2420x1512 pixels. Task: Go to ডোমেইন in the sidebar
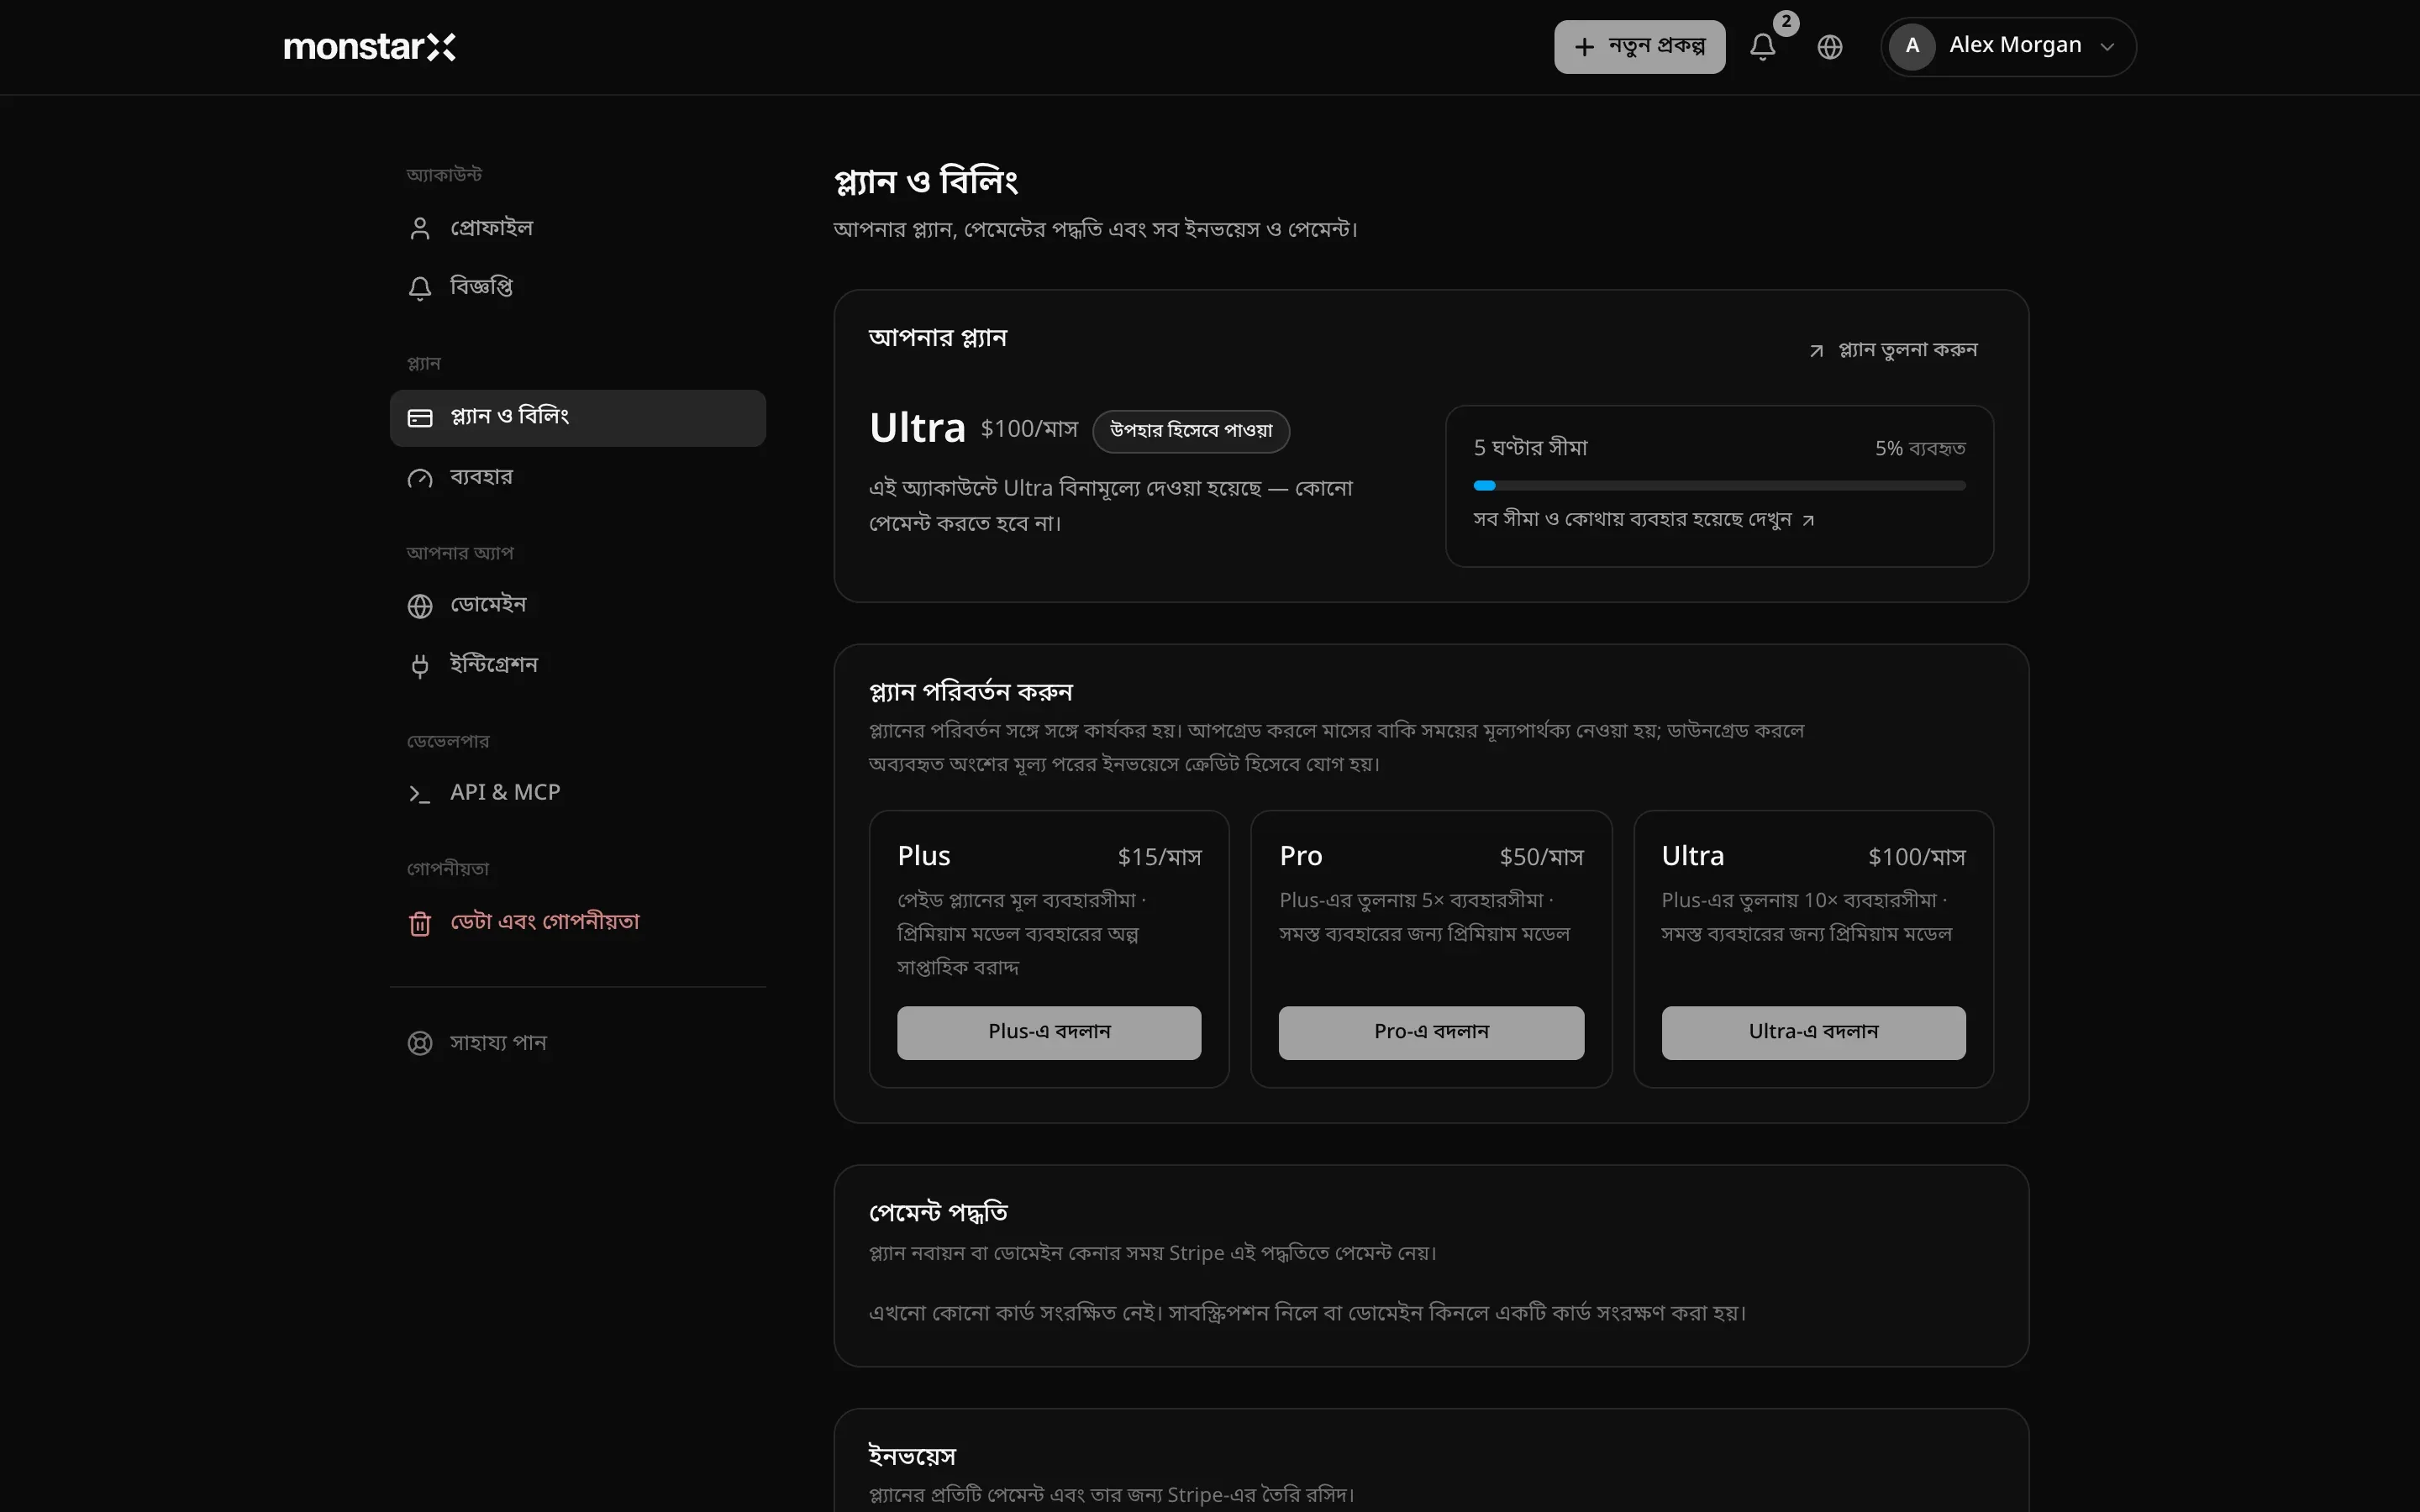click(578, 606)
